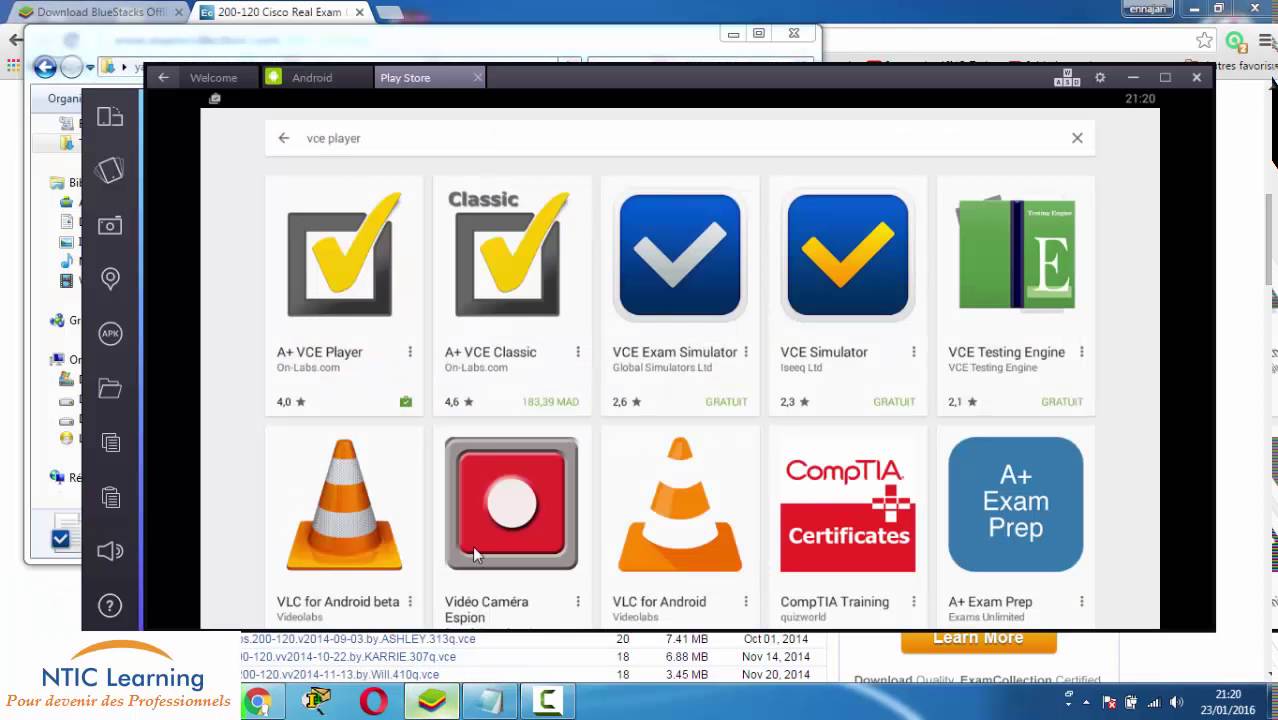The width and height of the screenshot is (1278, 720).
Task: Click the vce player search field
Action: point(680,138)
